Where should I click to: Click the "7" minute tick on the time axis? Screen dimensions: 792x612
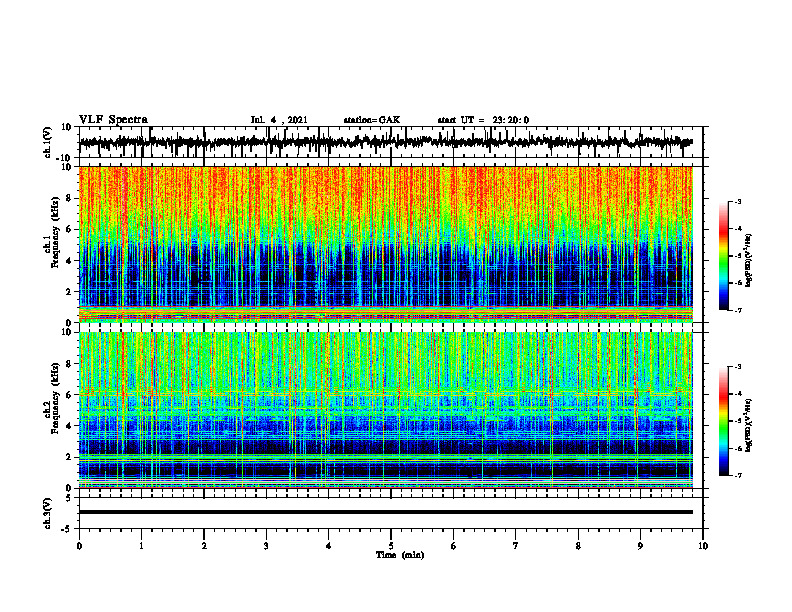click(x=516, y=546)
